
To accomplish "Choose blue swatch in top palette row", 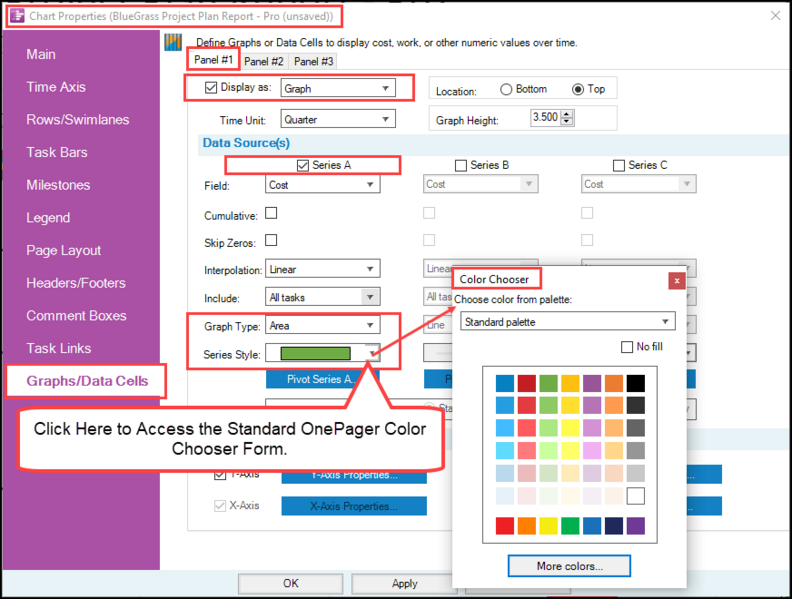I will 505,383.
